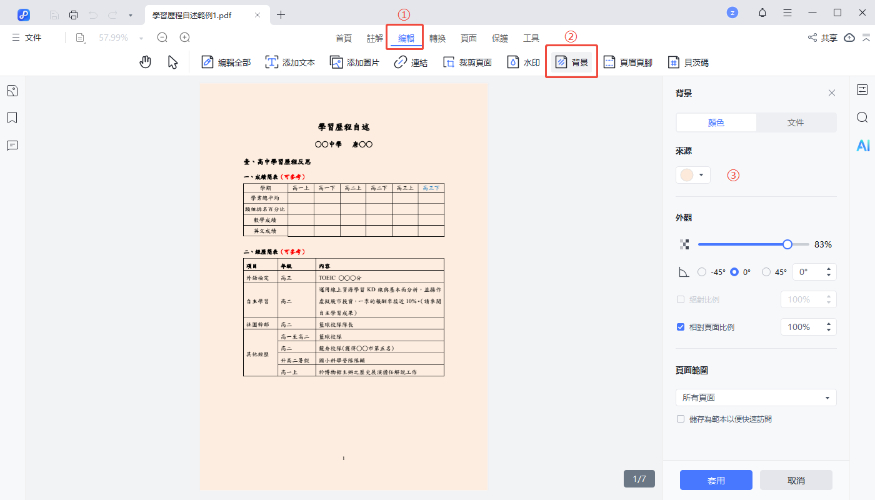875x500 pixels.
Task: Open the background color source dropdown
Action: click(691, 175)
